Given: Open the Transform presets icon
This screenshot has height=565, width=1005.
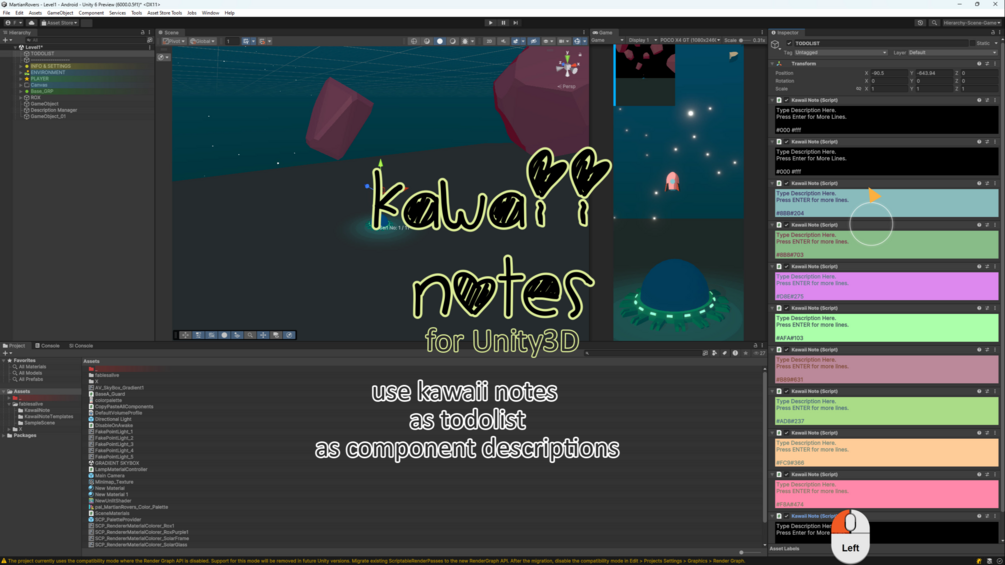Looking at the screenshot, I should point(987,63).
